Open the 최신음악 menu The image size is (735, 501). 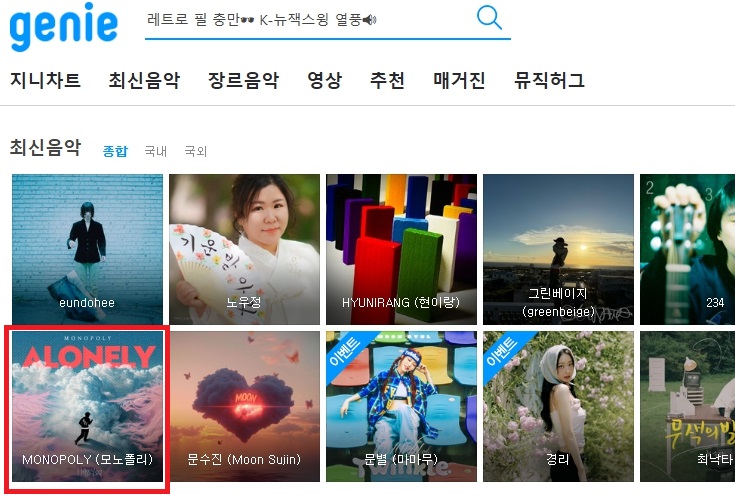coord(144,80)
